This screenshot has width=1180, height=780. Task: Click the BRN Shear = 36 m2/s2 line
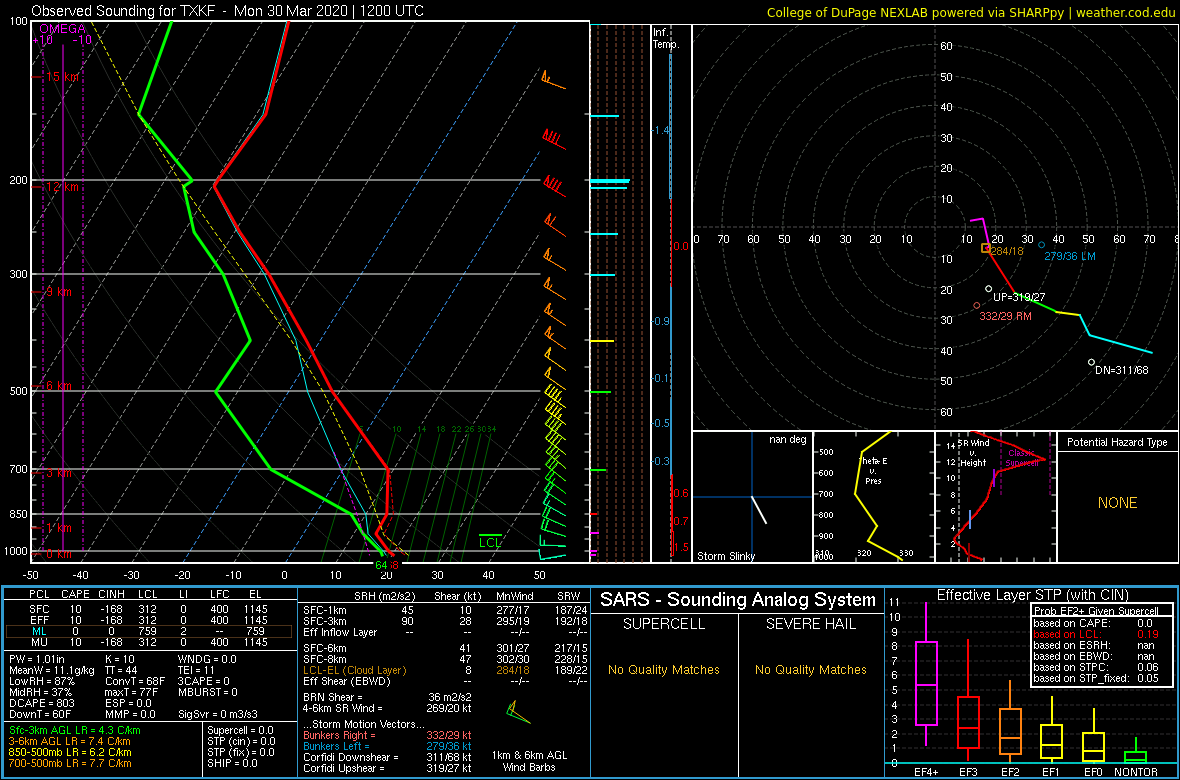click(388, 697)
